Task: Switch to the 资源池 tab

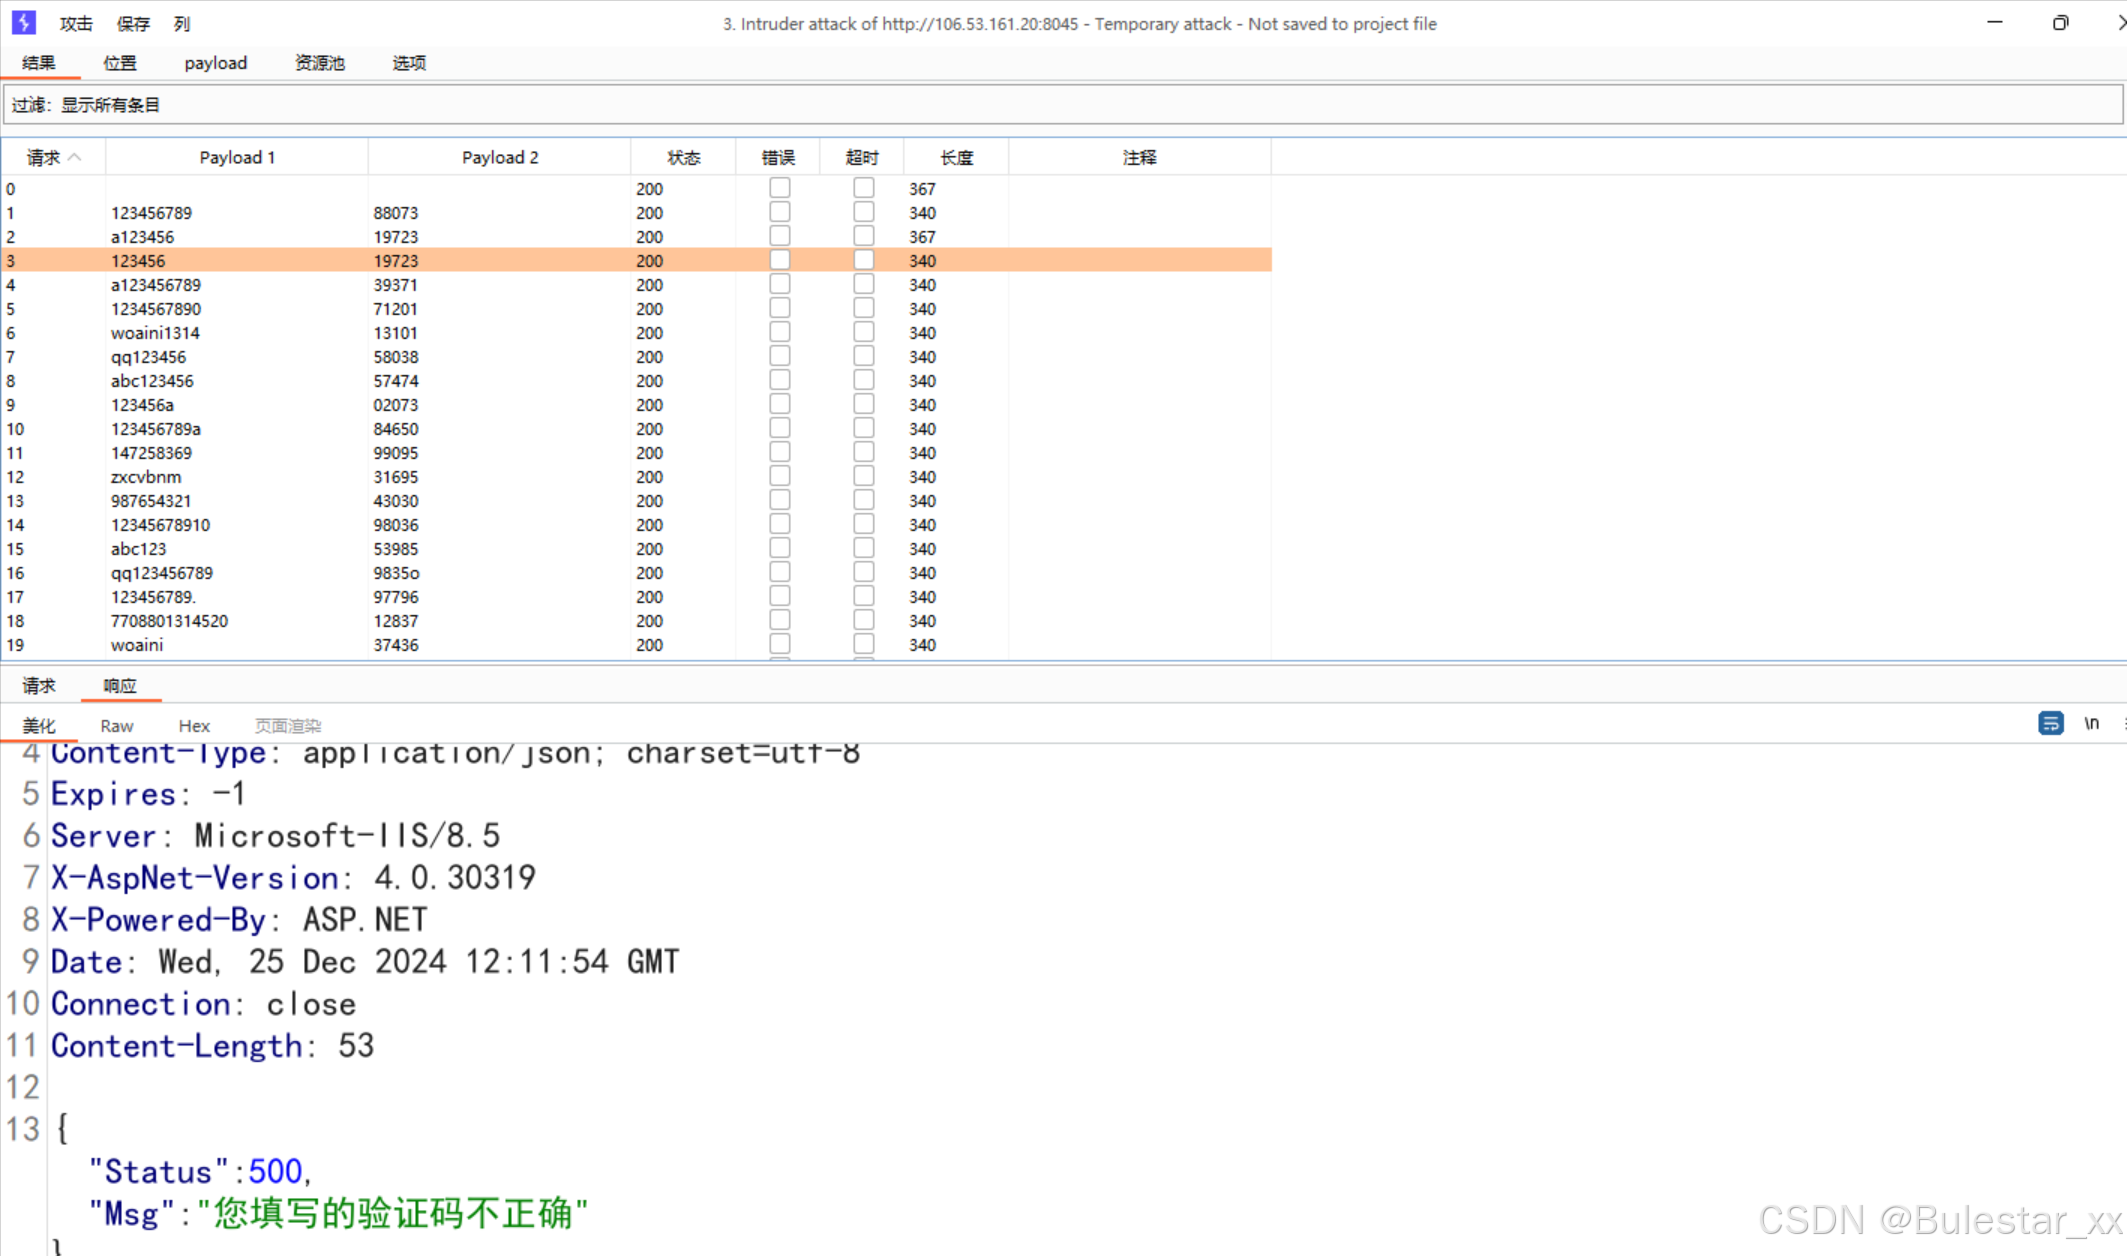Action: pos(320,63)
